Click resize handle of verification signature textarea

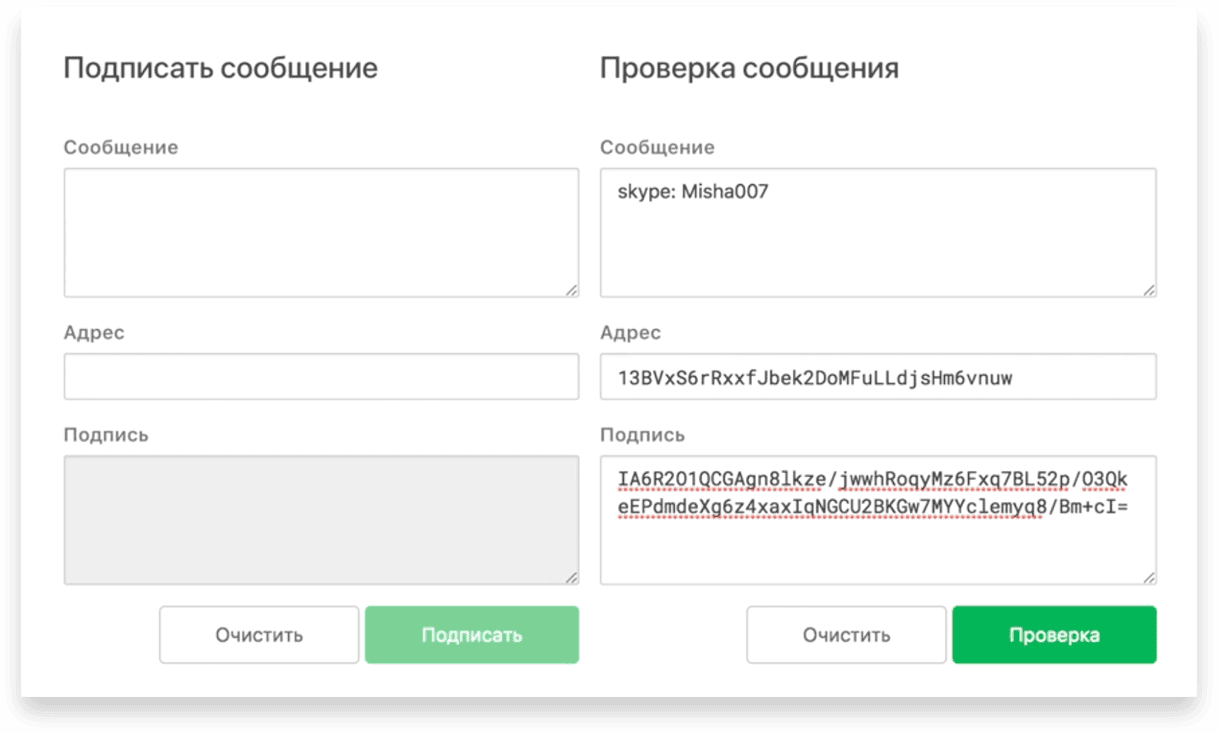[x=1149, y=577]
